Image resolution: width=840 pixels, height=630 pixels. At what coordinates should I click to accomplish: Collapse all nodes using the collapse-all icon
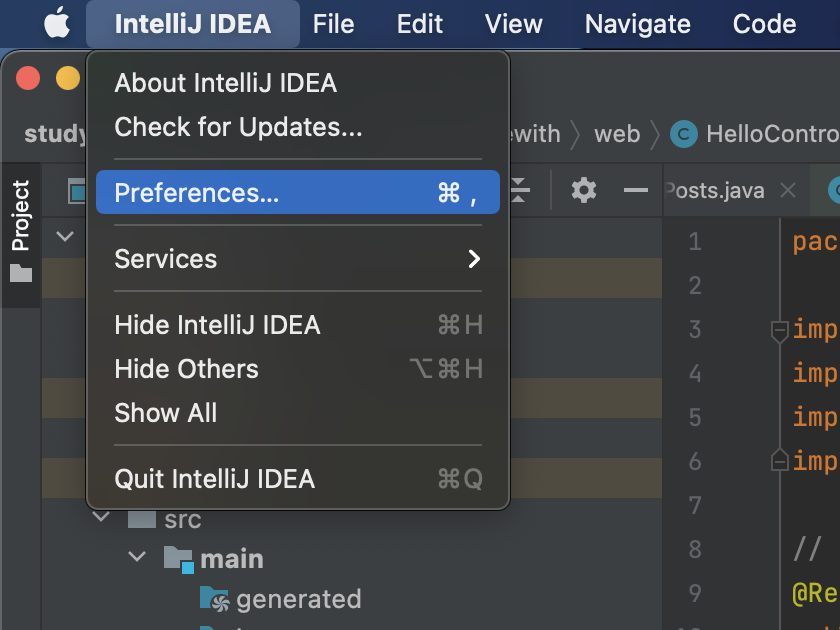(519, 189)
